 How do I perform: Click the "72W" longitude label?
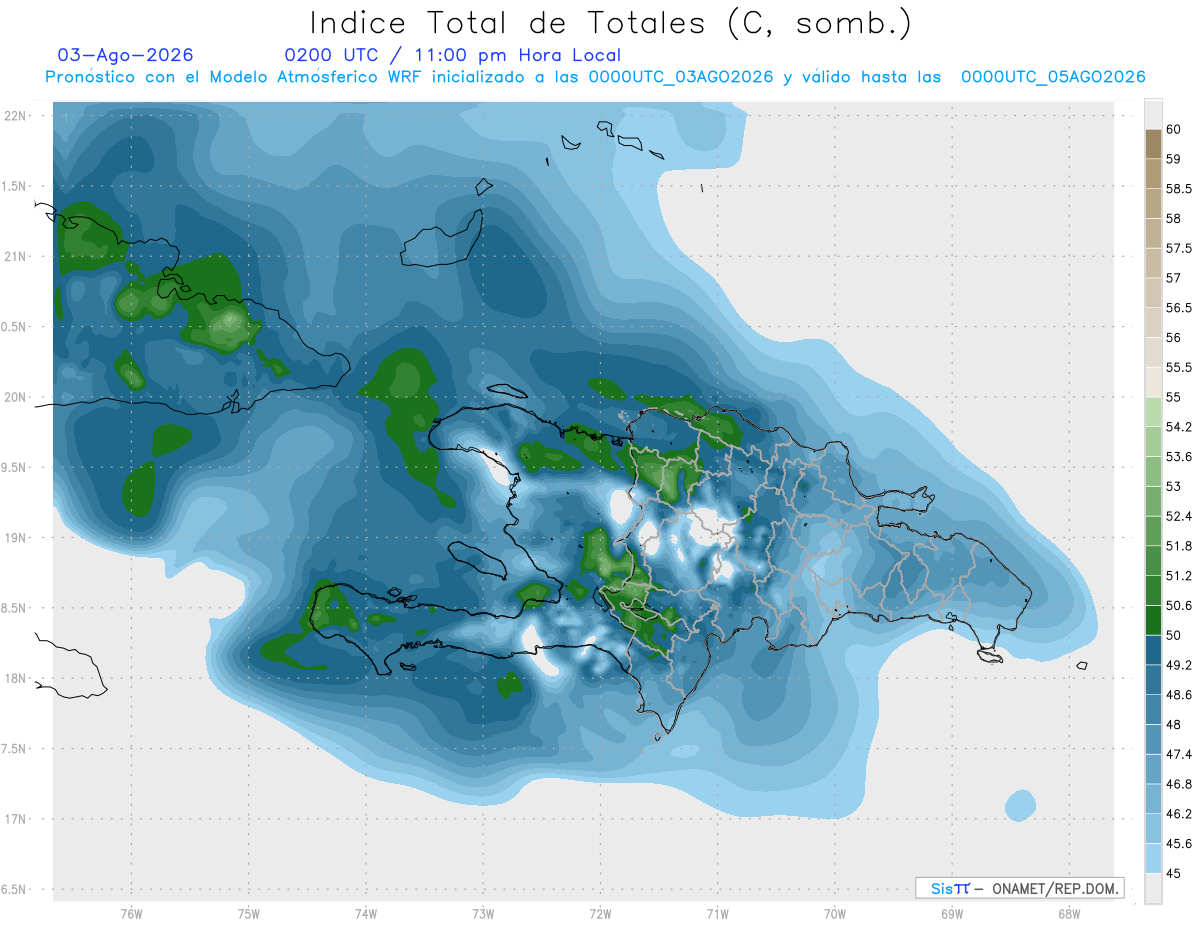[x=600, y=913]
